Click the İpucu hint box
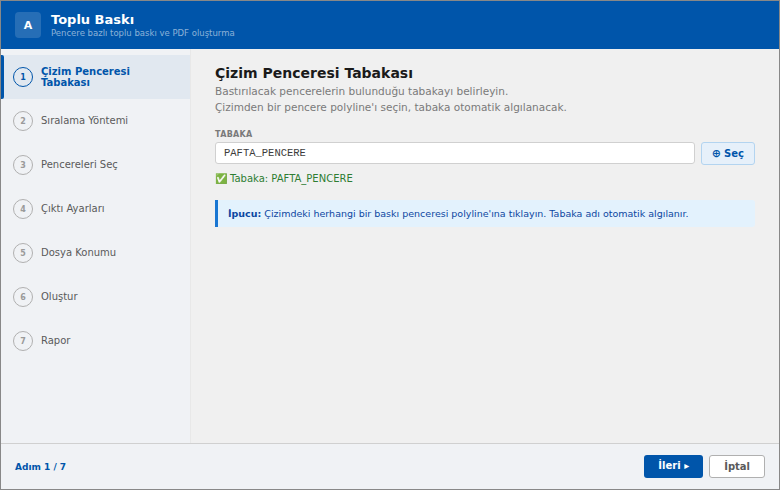Screen dimensions: 780x490 [485, 213]
